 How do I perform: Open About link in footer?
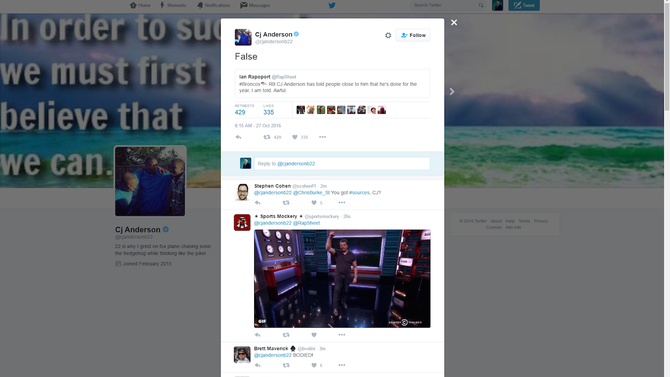click(x=496, y=221)
